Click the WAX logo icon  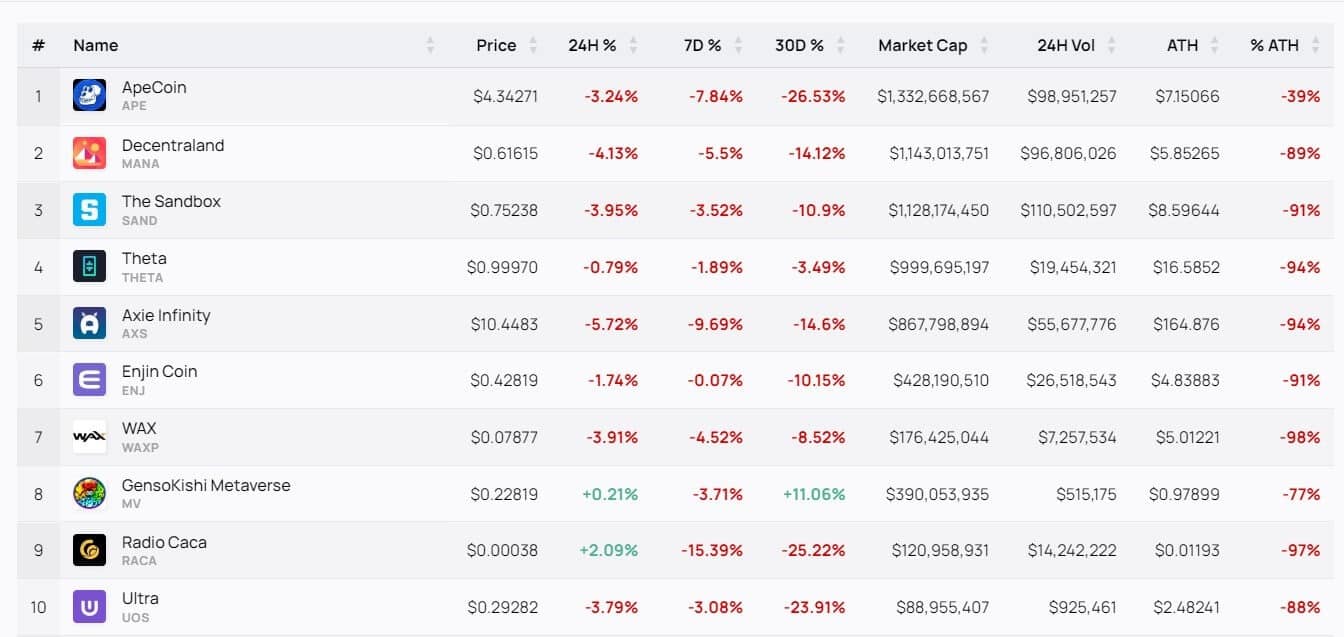pos(89,437)
